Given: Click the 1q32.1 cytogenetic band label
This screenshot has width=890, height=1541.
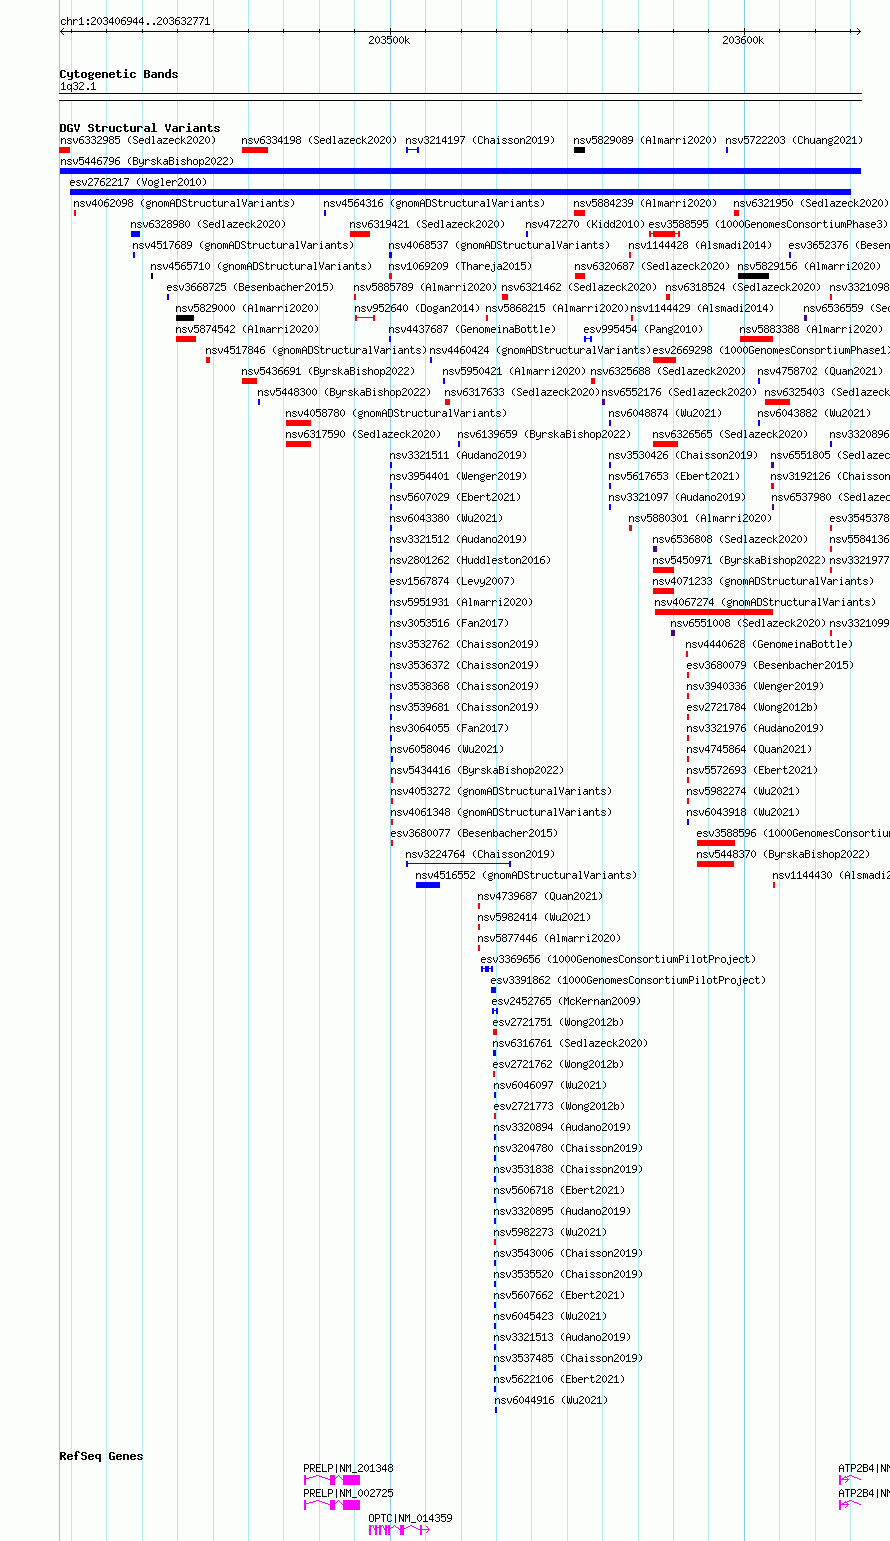Looking at the screenshot, I should coord(78,87).
